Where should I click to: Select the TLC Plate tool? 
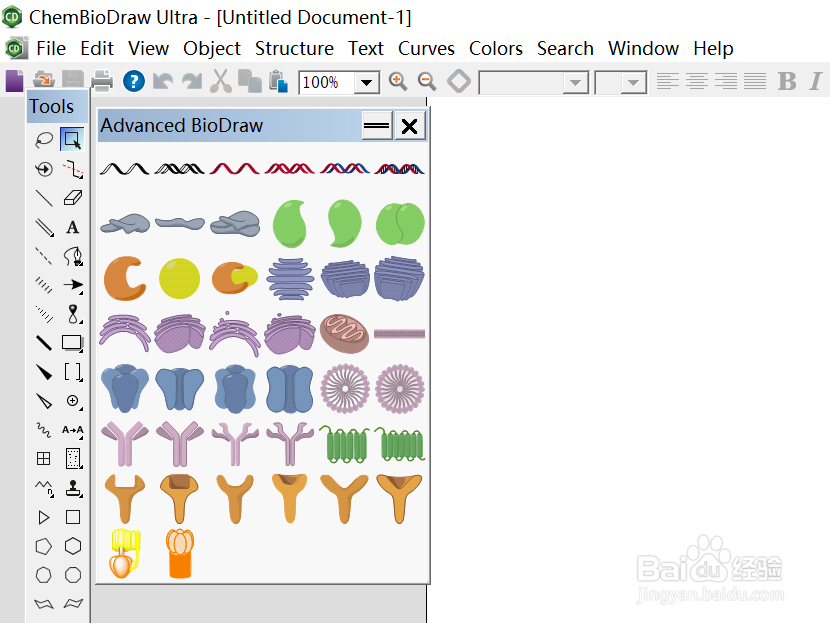click(73, 459)
